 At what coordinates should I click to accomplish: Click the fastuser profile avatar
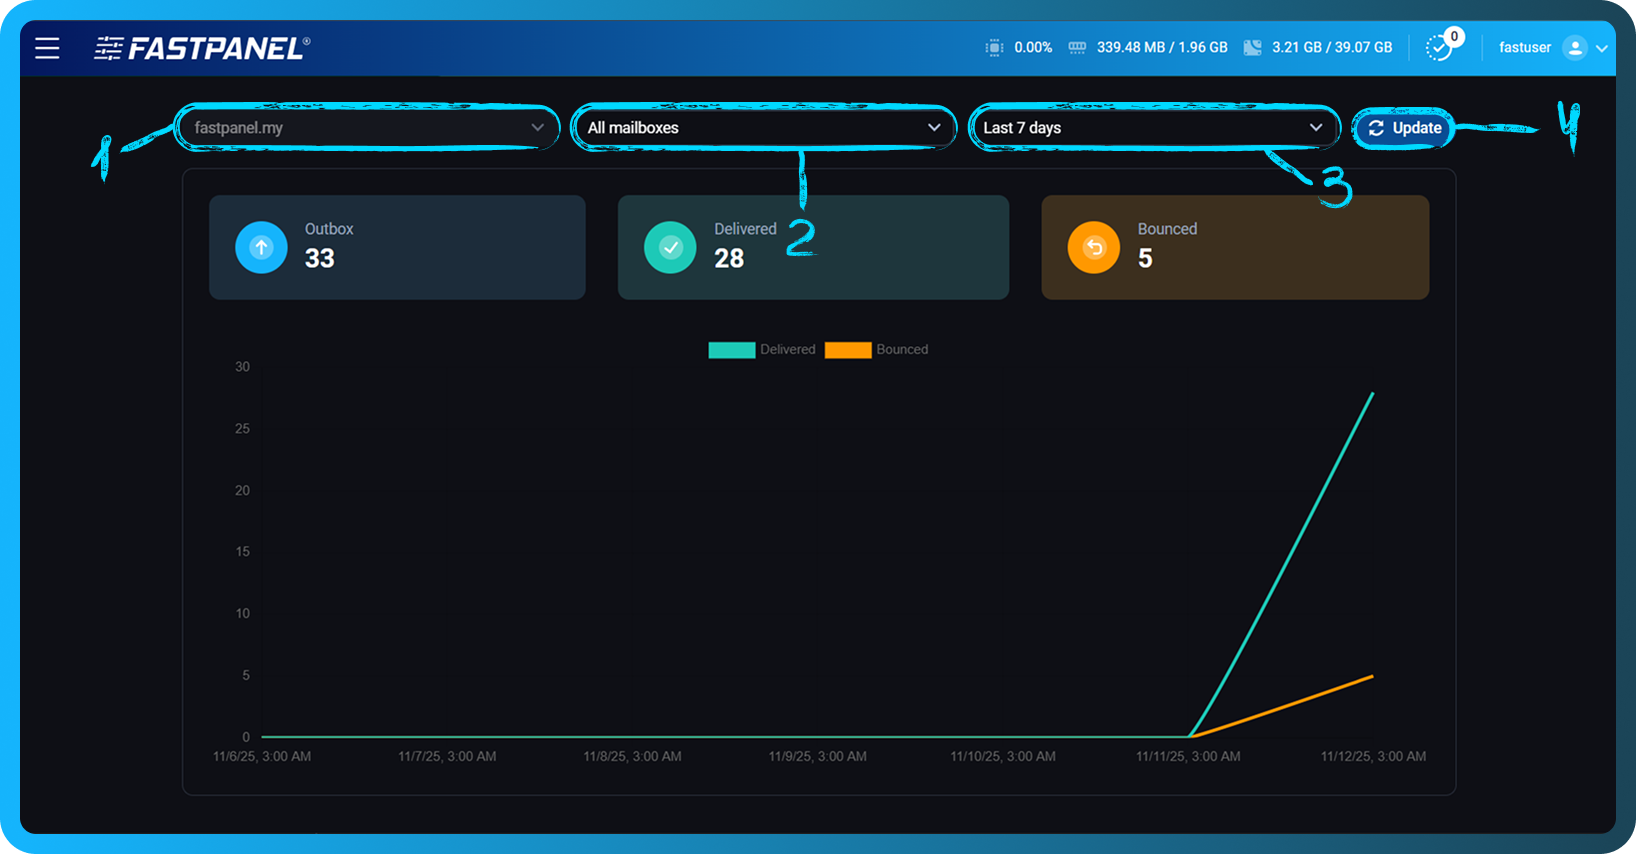(1574, 48)
